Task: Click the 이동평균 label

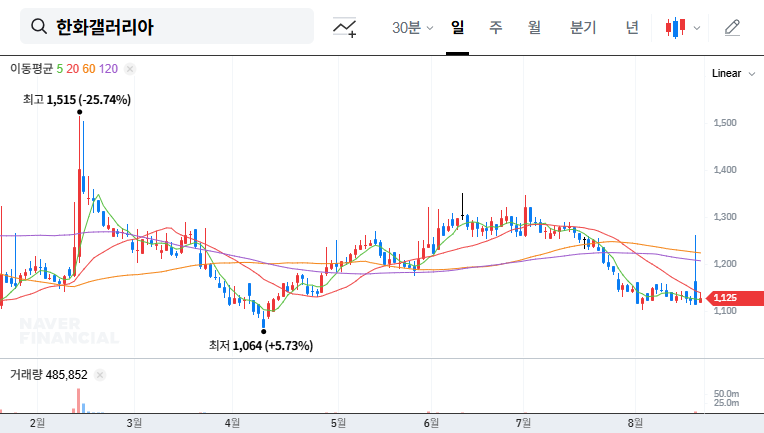Action: [31, 69]
